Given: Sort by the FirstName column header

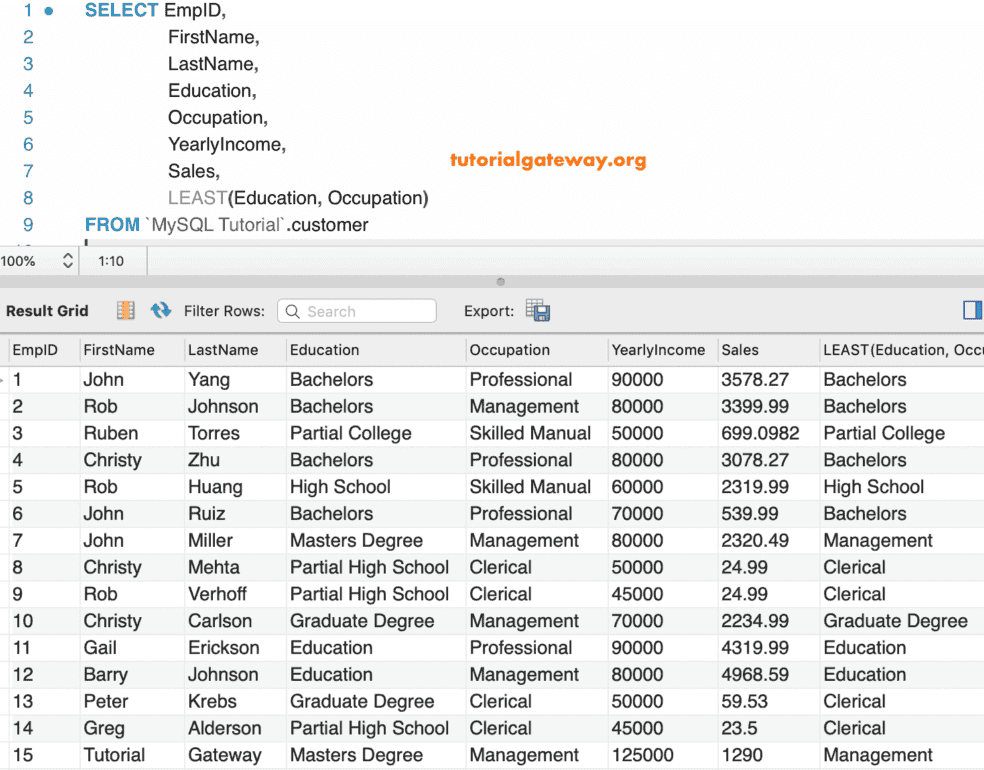Looking at the screenshot, I should tap(119, 350).
